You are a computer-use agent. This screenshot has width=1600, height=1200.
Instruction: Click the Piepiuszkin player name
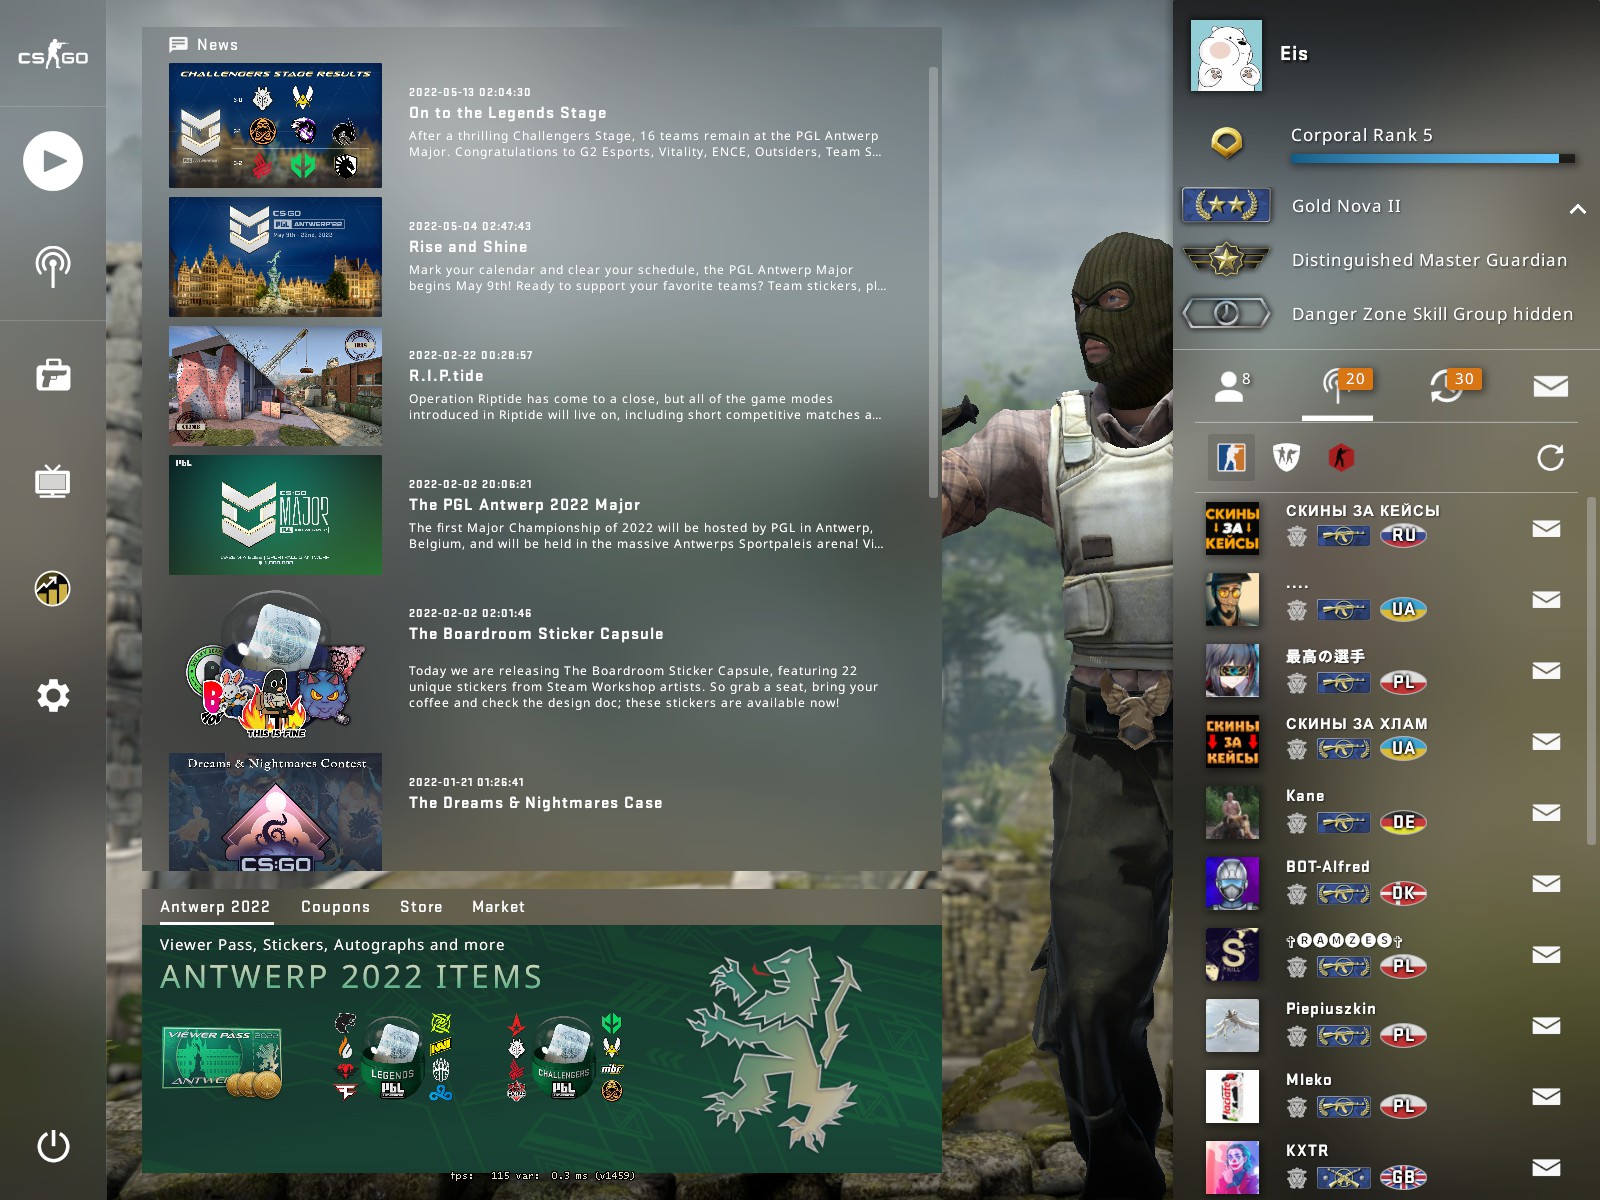tap(1330, 1009)
